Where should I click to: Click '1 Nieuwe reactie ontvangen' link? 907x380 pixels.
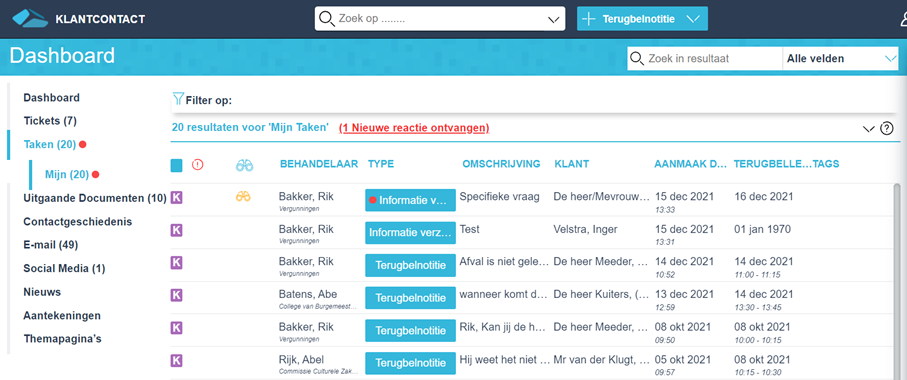(x=414, y=127)
